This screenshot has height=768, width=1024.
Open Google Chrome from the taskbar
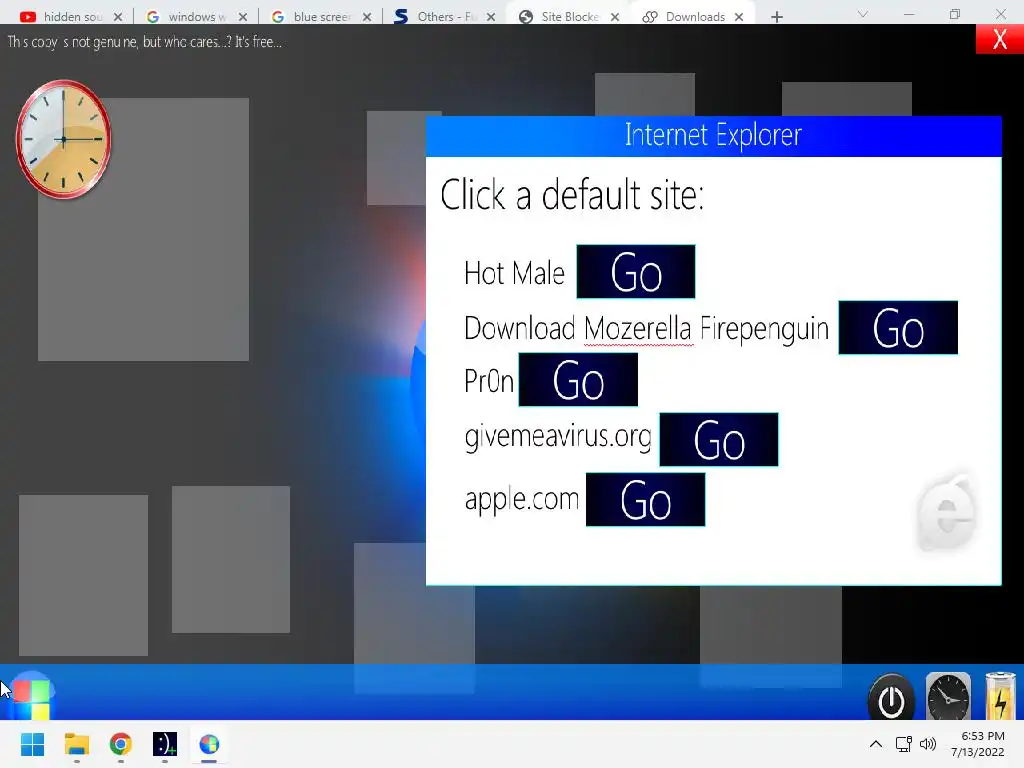click(121, 744)
